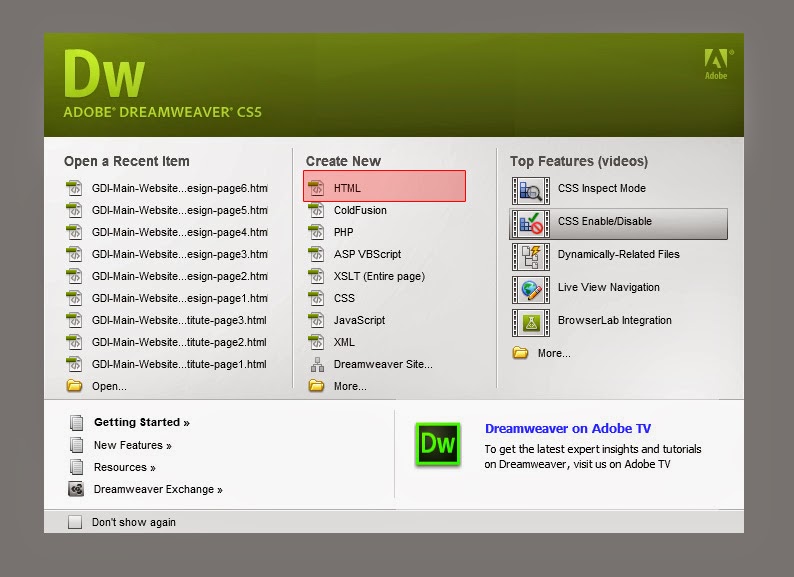Open recent file titute-page1.html
The image size is (794, 577).
point(179,364)
